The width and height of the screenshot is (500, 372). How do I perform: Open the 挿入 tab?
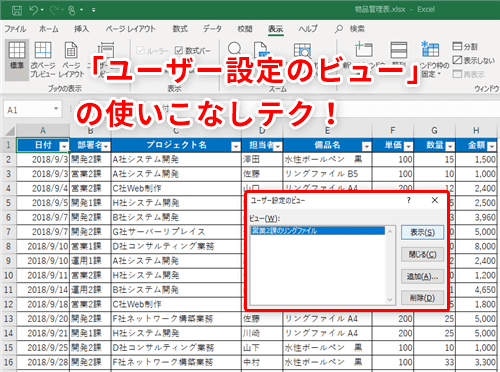[x=81, y=29]
